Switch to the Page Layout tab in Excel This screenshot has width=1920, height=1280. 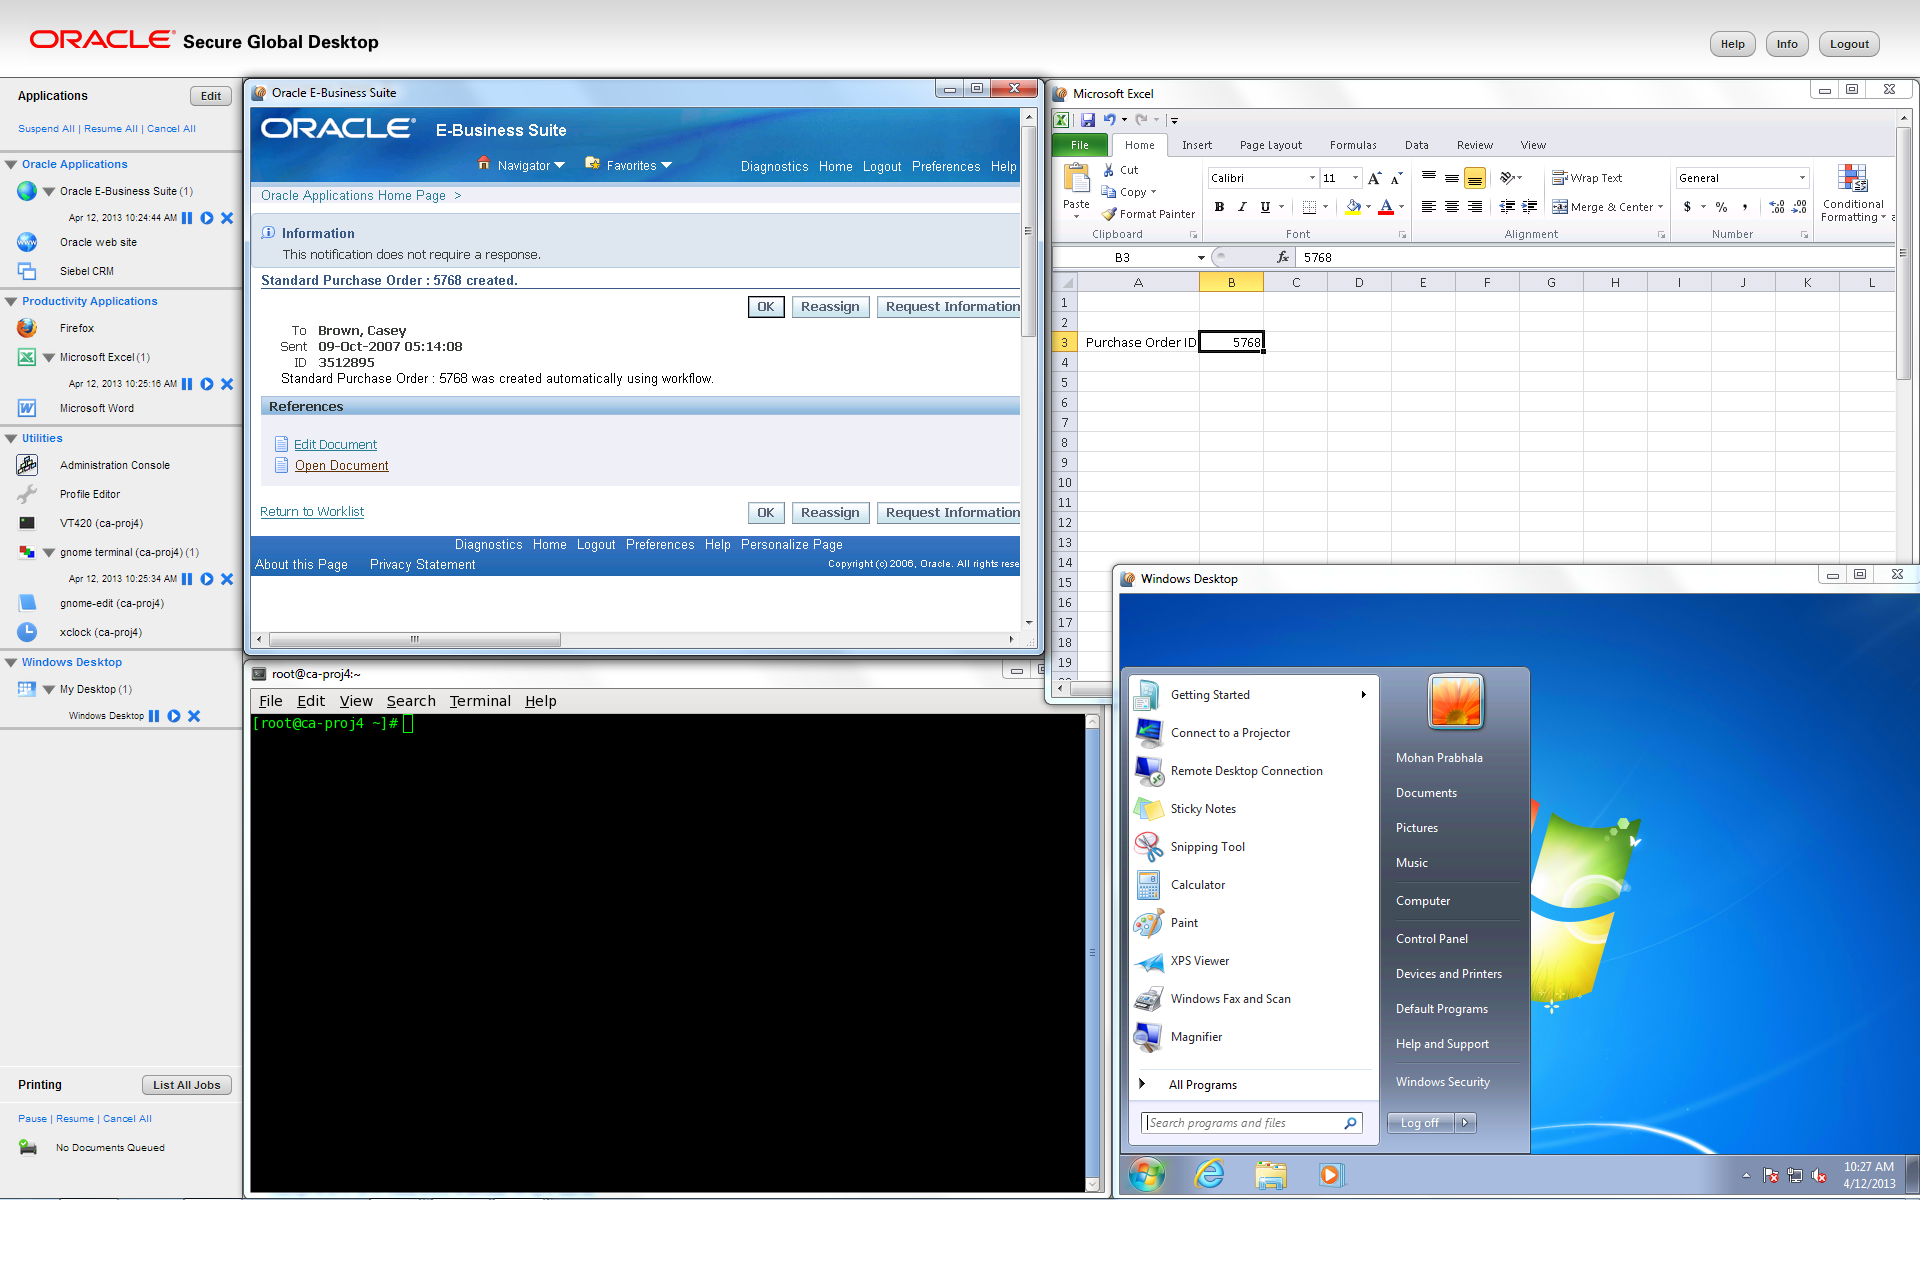point(1270,145)
